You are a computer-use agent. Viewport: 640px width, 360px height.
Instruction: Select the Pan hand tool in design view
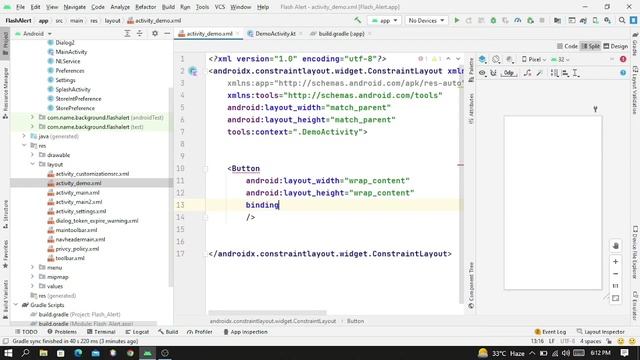616,246
